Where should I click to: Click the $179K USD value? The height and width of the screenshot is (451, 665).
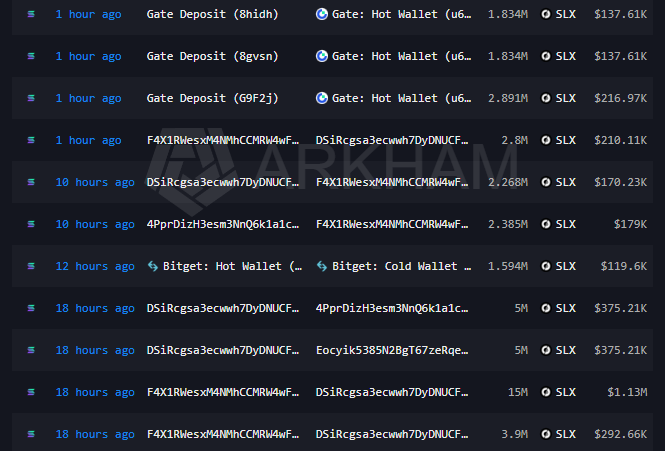click(630, 224)
